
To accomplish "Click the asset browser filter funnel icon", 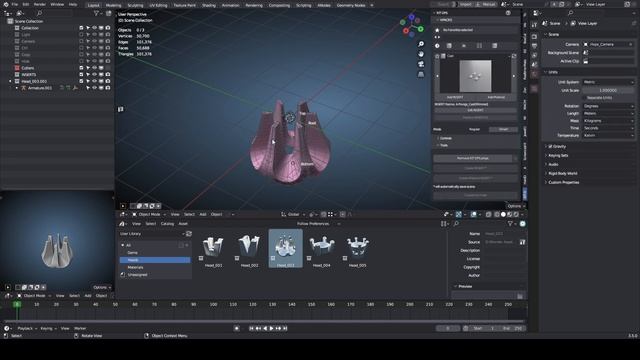I will [510, 224].
